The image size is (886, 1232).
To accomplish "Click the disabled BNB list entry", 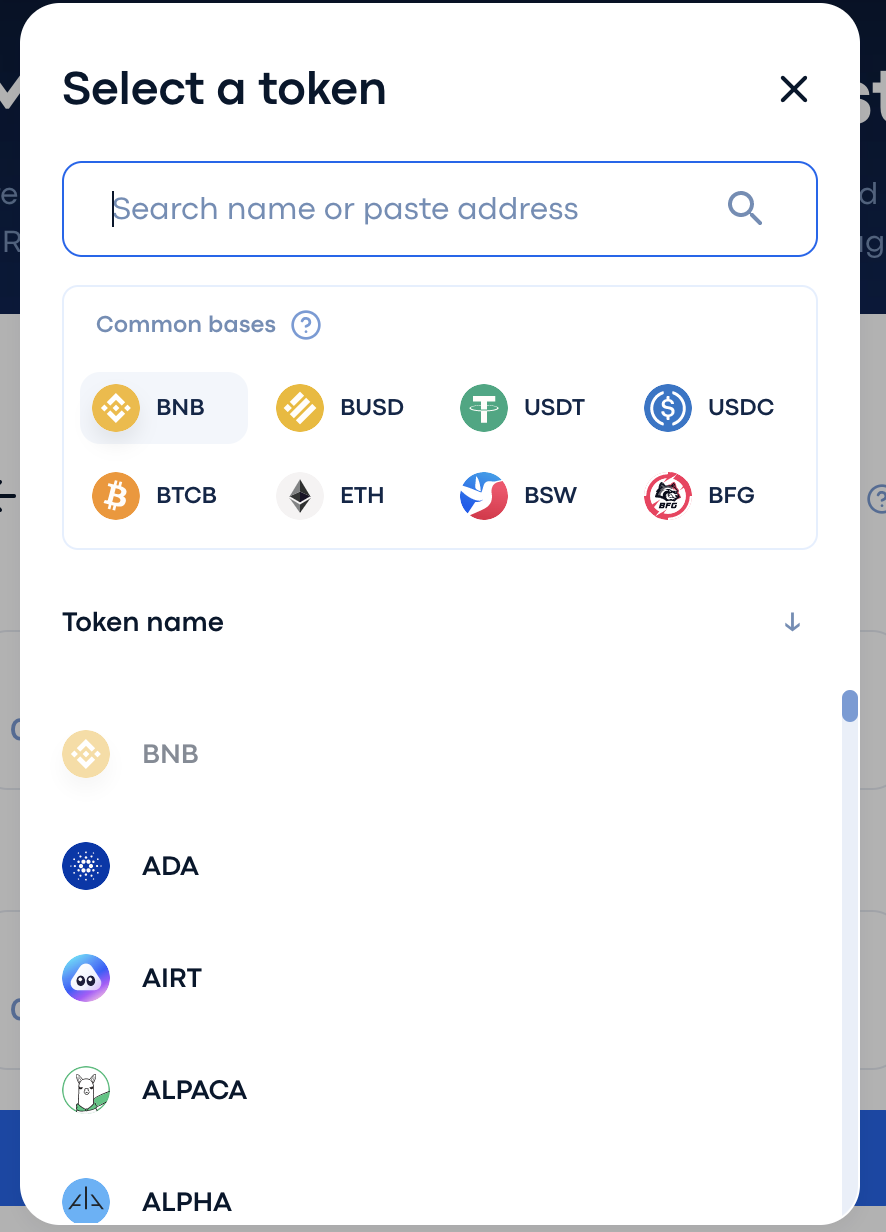I will coord(170,754).
